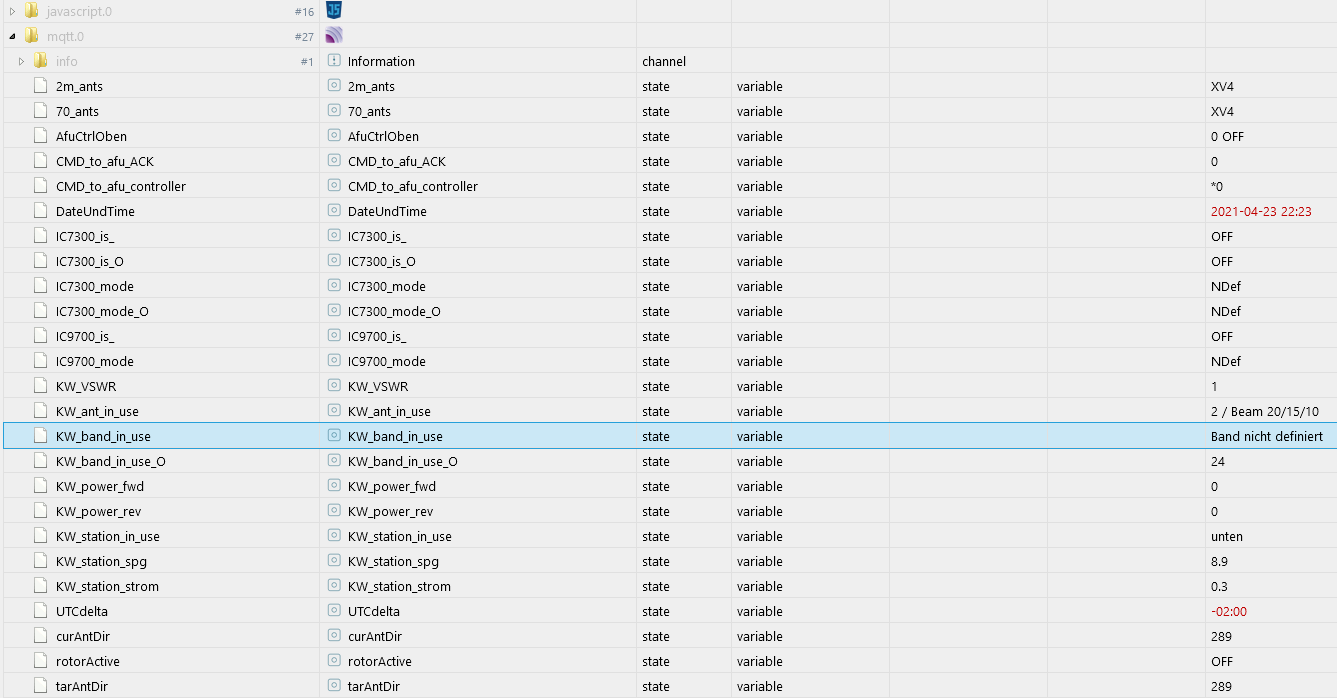Collapse the mqtt.0 tree node

(12, 36)
